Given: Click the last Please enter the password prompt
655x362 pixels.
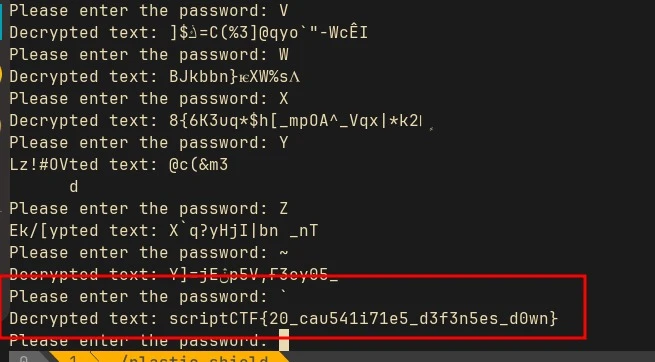Looking at the screenshot, I should click(x=139, y=341).
